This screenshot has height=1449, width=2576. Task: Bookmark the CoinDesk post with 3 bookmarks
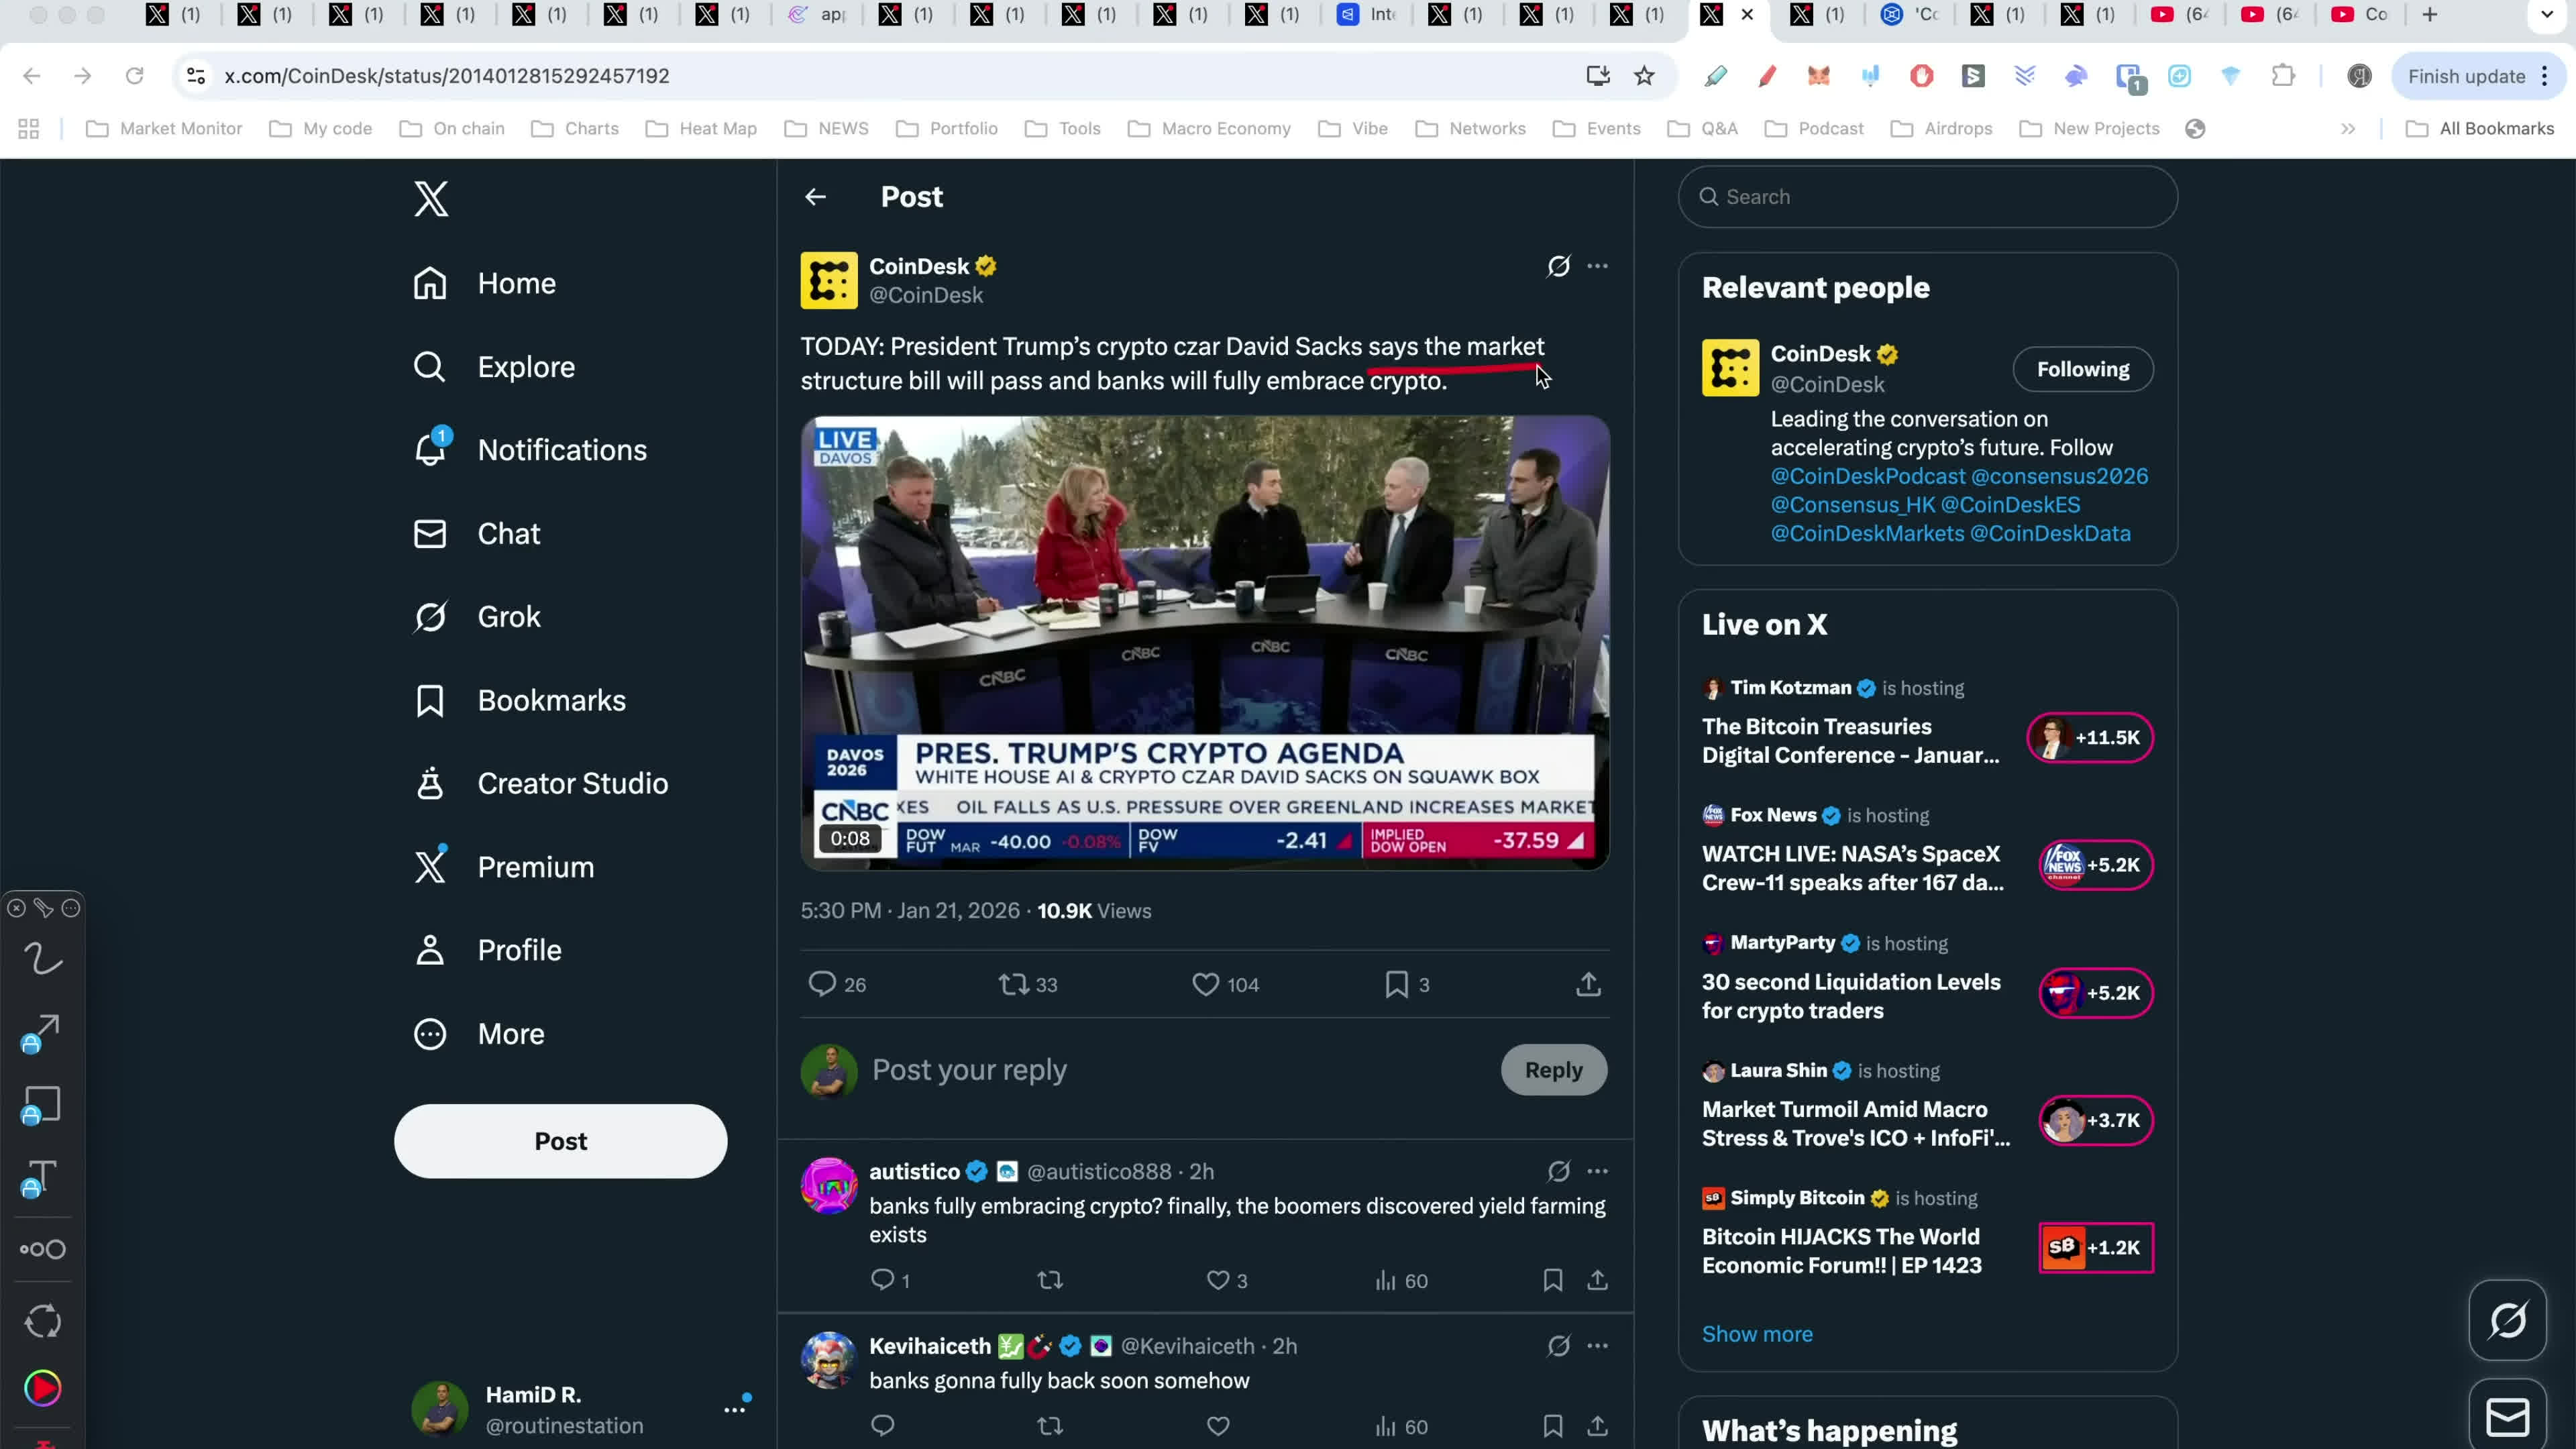coord(1407,985)
